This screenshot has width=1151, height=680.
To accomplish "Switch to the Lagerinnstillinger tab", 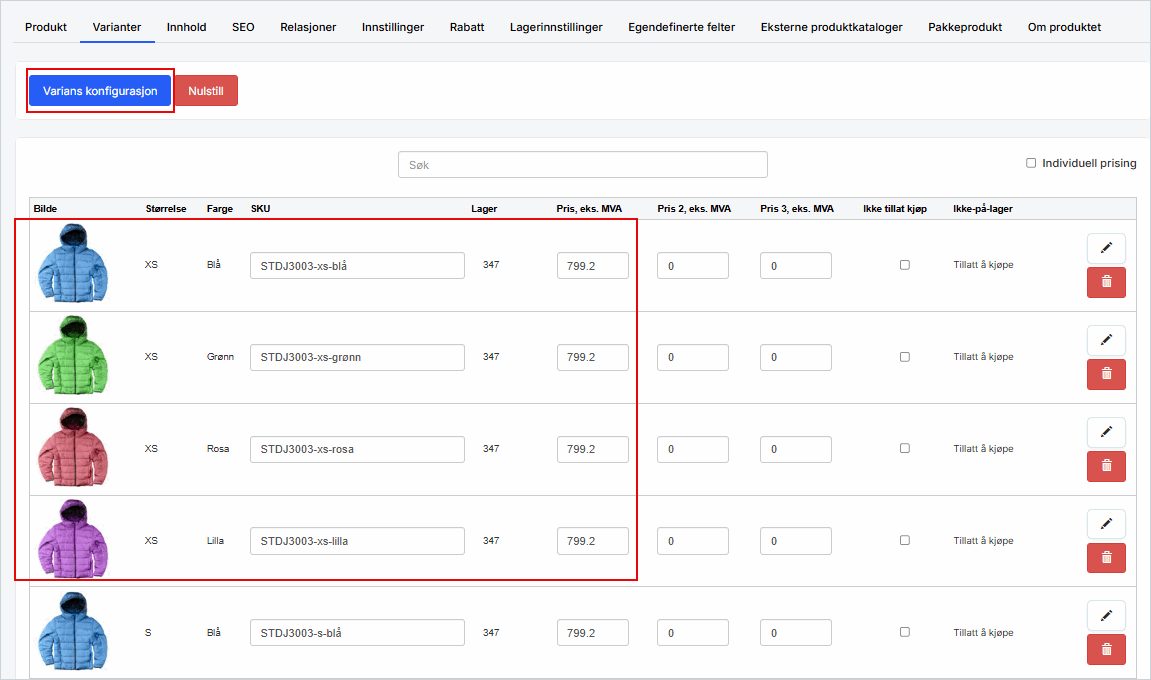I will 556,27.
